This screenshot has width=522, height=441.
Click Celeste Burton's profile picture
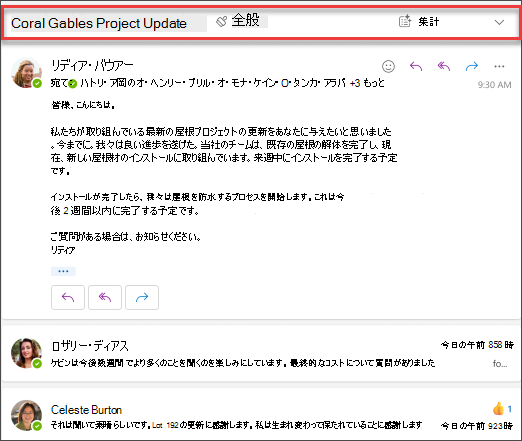click(x=27, y=415)
